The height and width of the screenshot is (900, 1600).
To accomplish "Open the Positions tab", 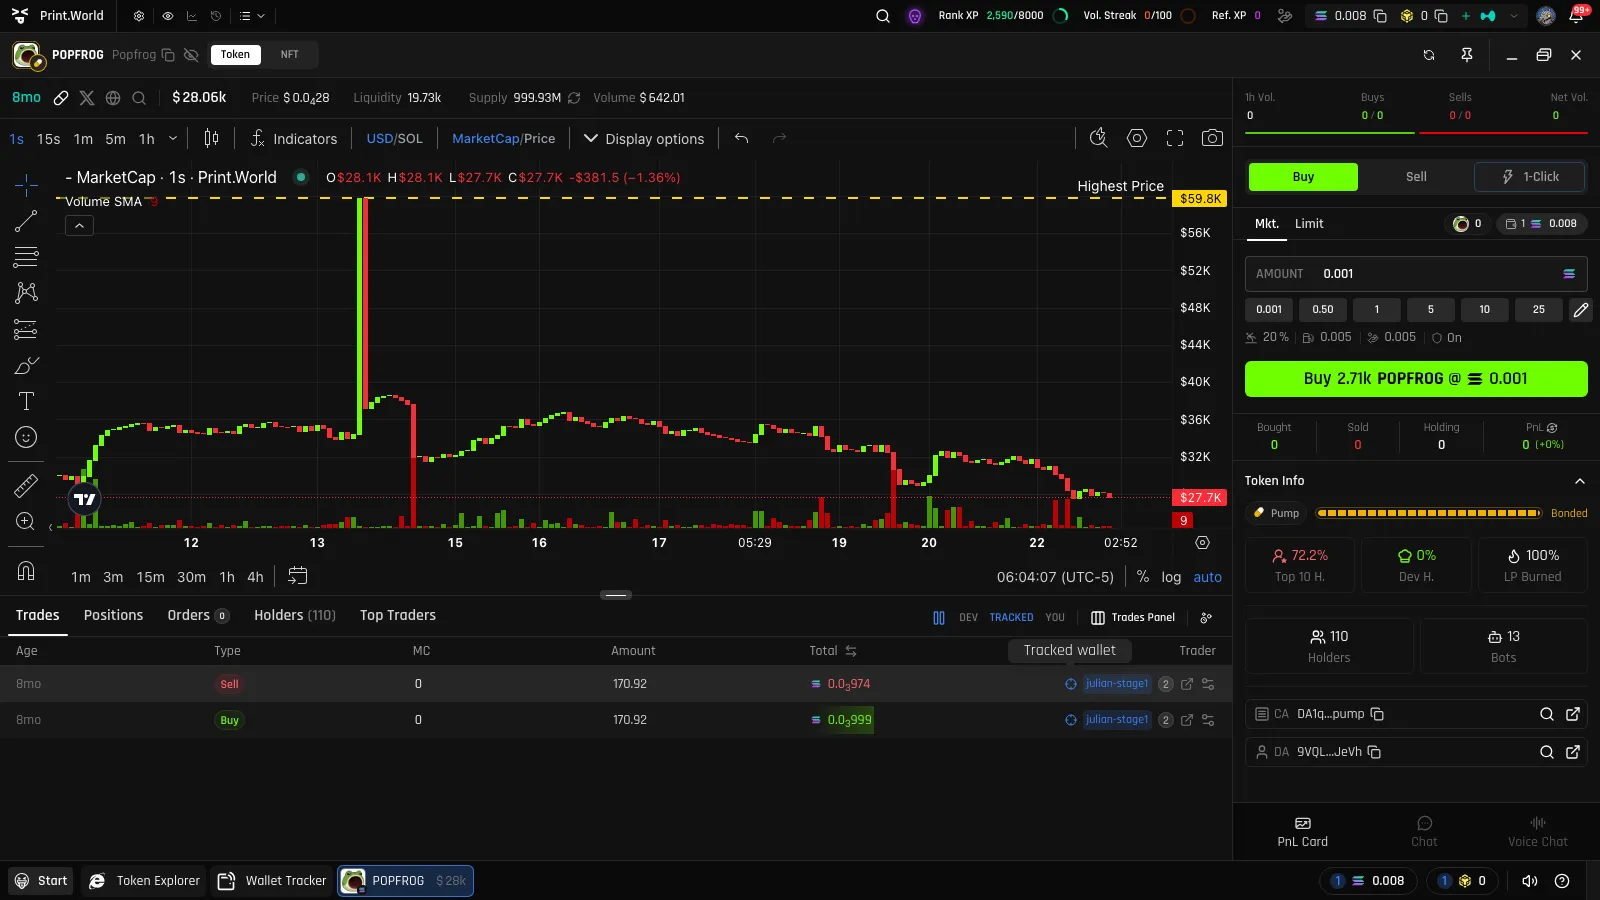I will pyautogui.click(x=113, y=615).
